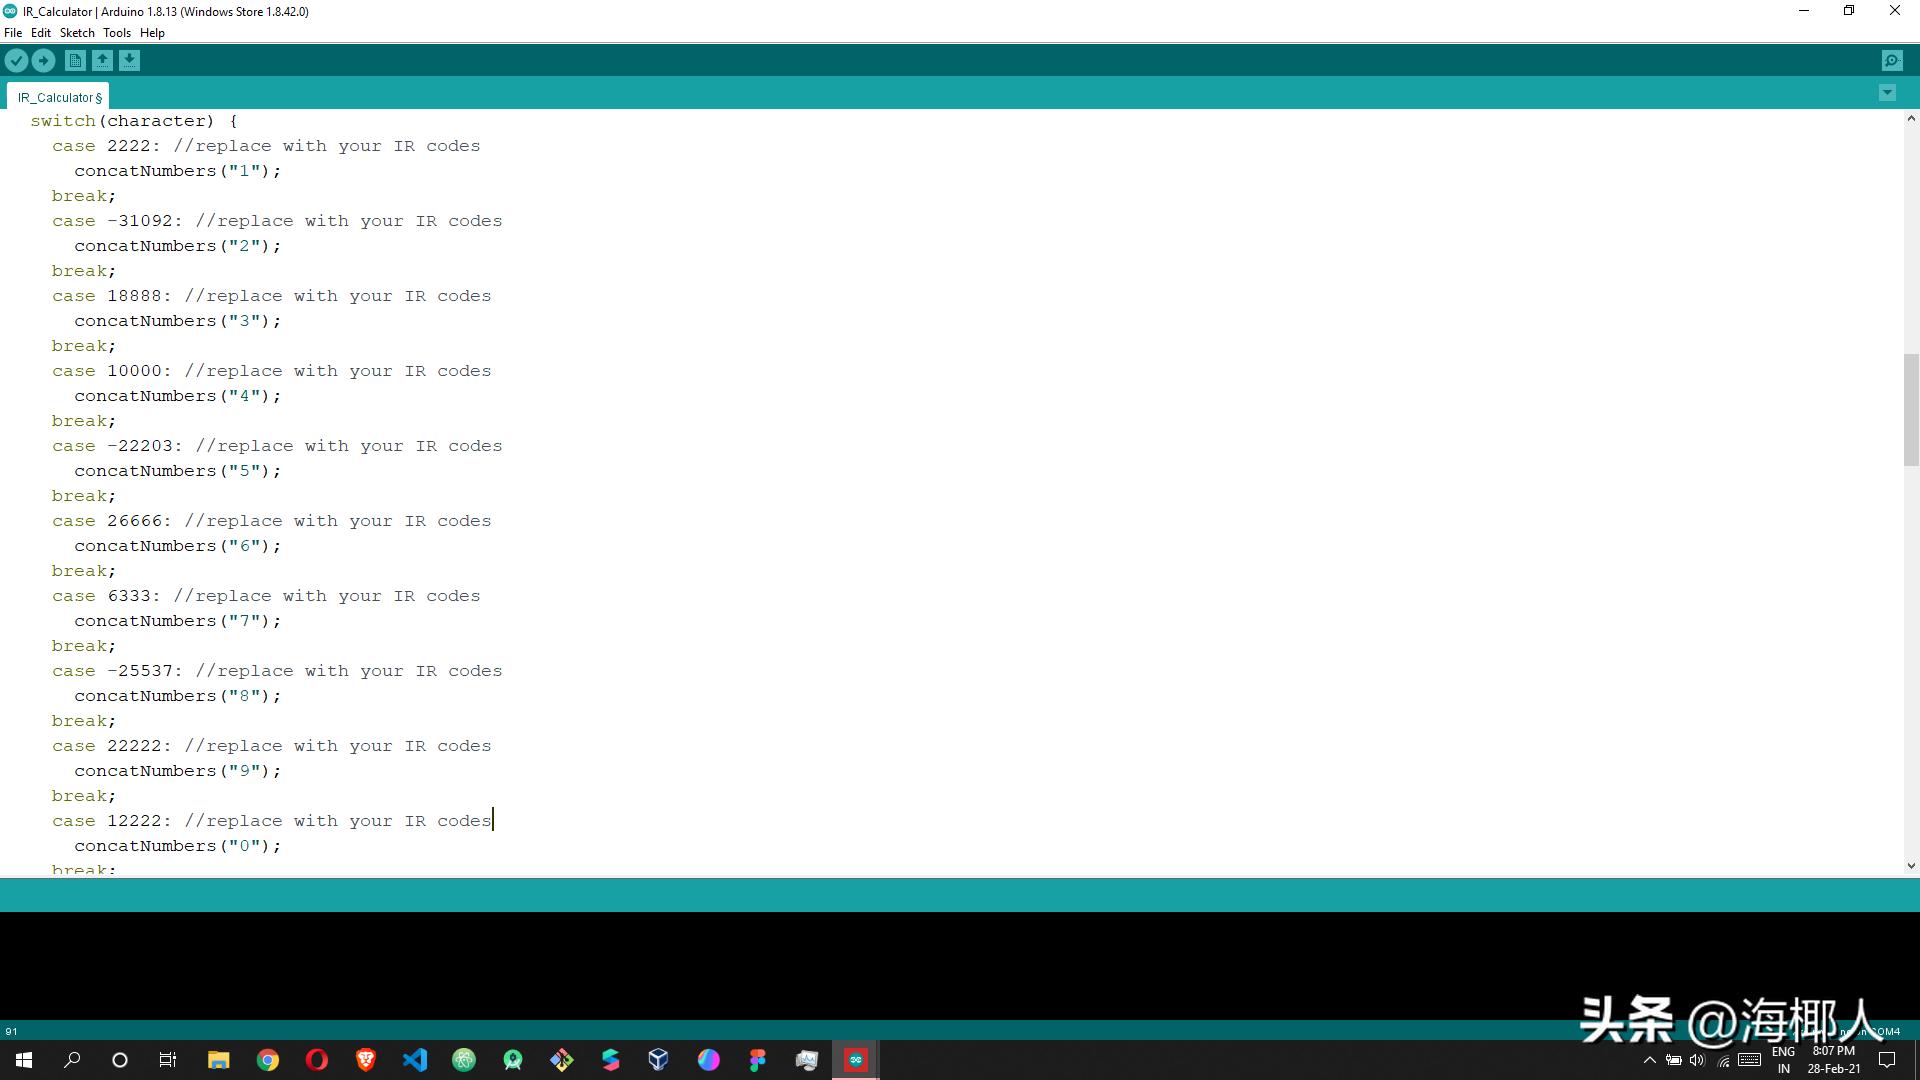Open the touch keyboard from the system tray
Screen dimensions: 1920x1080
click(1748, 1060)
